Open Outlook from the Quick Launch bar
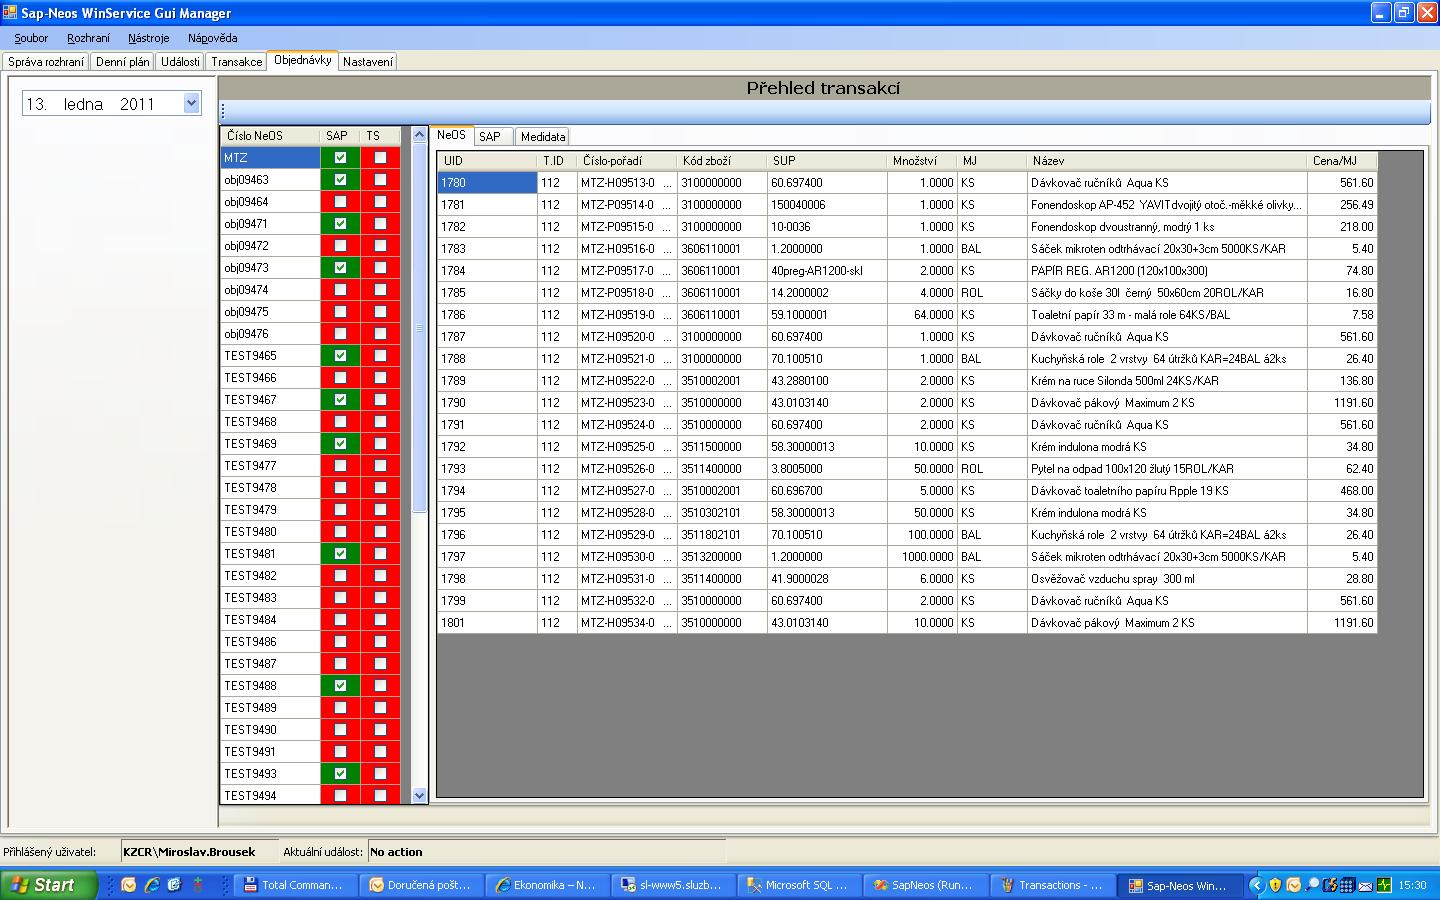 (x=129, y=885)
